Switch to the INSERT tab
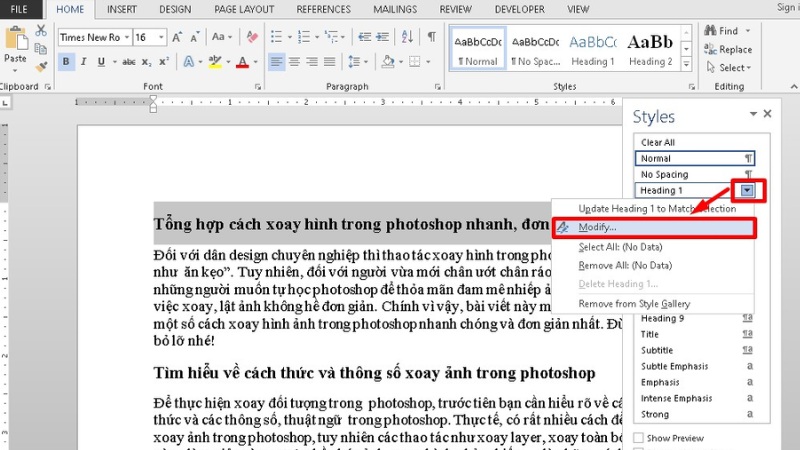 click(121, 9)
